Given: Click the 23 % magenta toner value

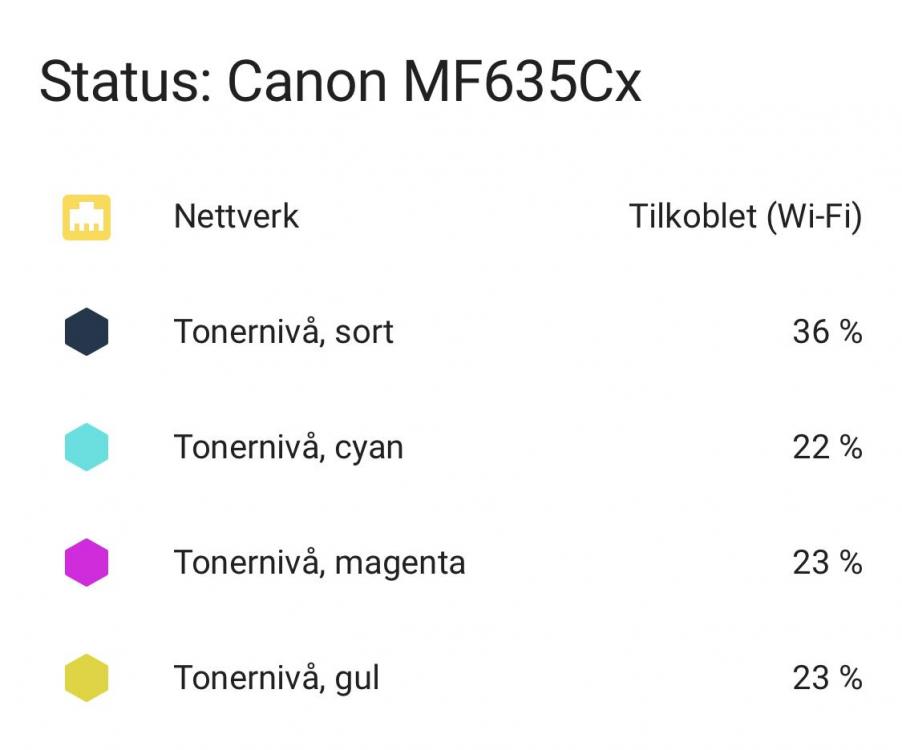Looking at the screenshot, I should click(x=827, y=562).
